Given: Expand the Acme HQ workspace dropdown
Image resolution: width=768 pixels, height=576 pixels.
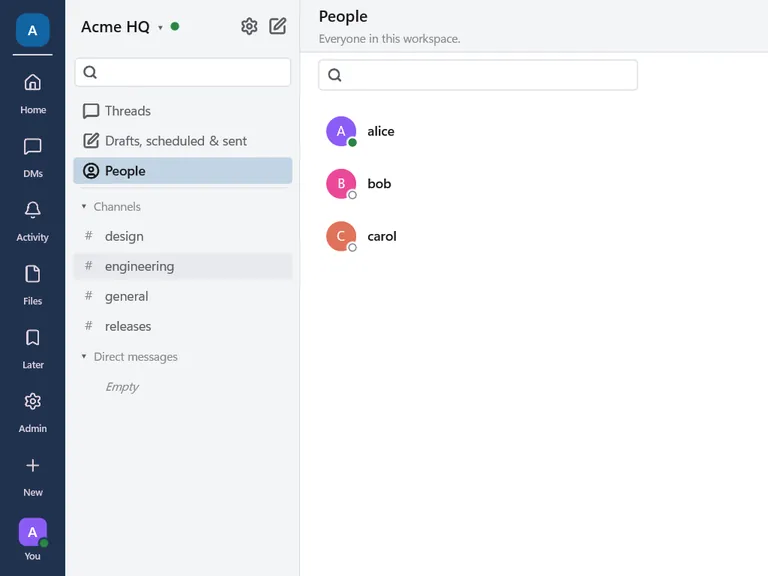Looking at the screenshot, I should click(x=160, y=28).
